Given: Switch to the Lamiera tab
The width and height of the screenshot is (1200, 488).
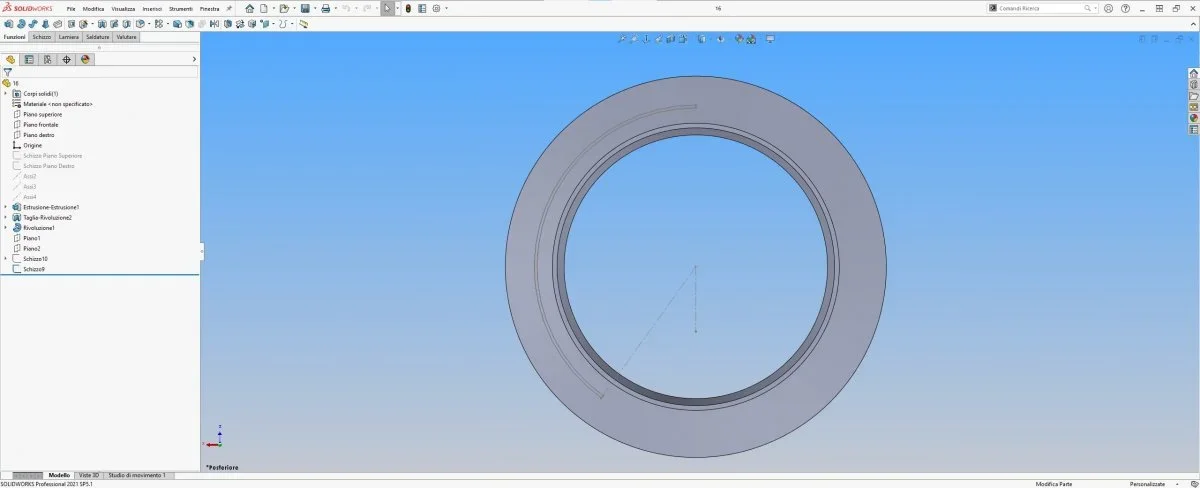Looking at the screenshot, I should pyautogui.click(x=69, y=37).
